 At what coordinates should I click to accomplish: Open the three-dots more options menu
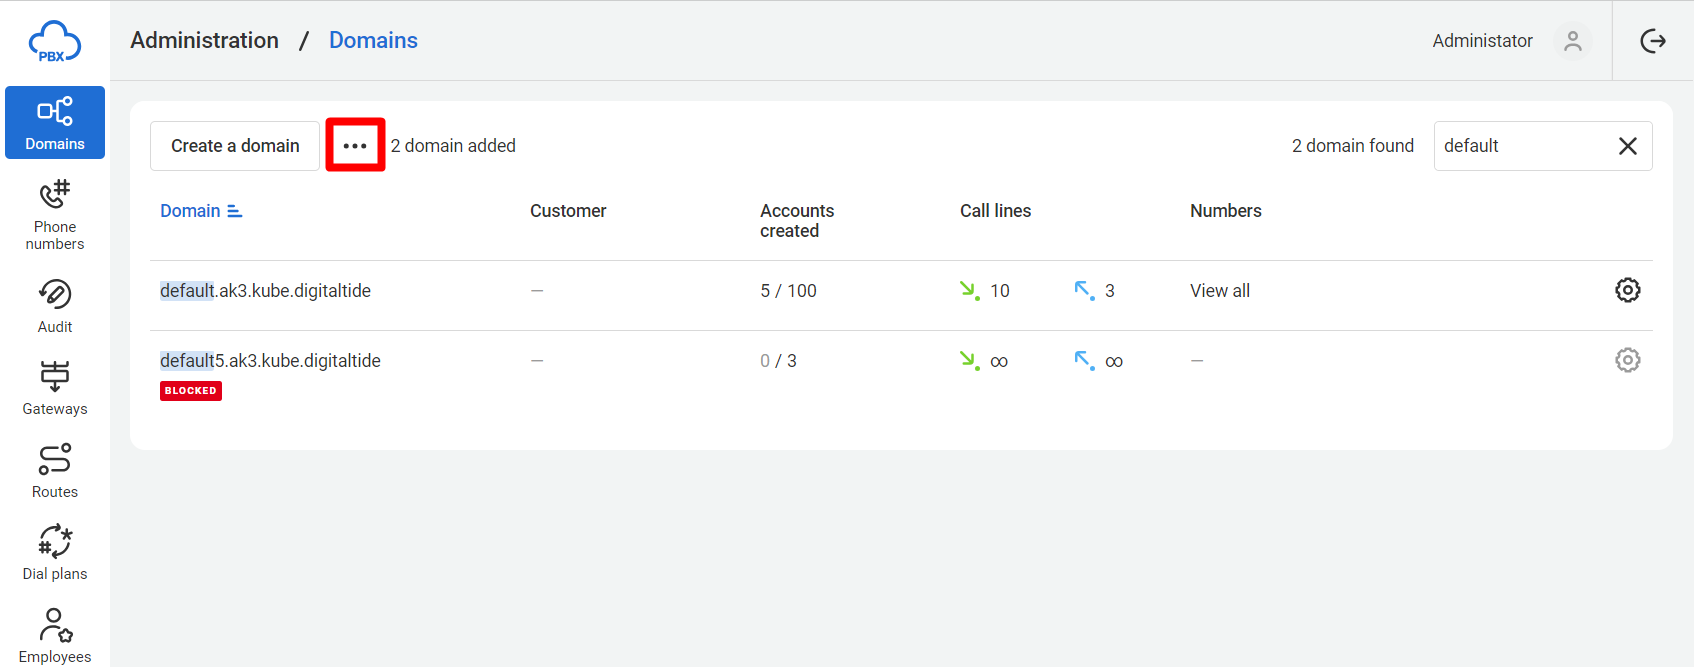(355, 146)
